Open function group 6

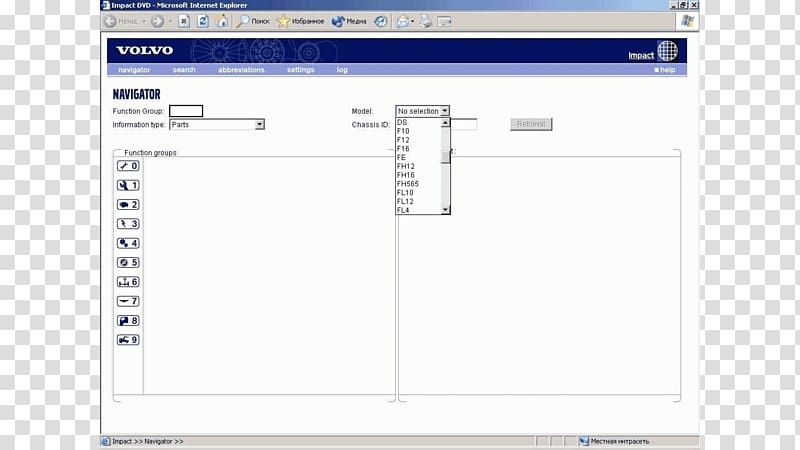coord(128,282)
